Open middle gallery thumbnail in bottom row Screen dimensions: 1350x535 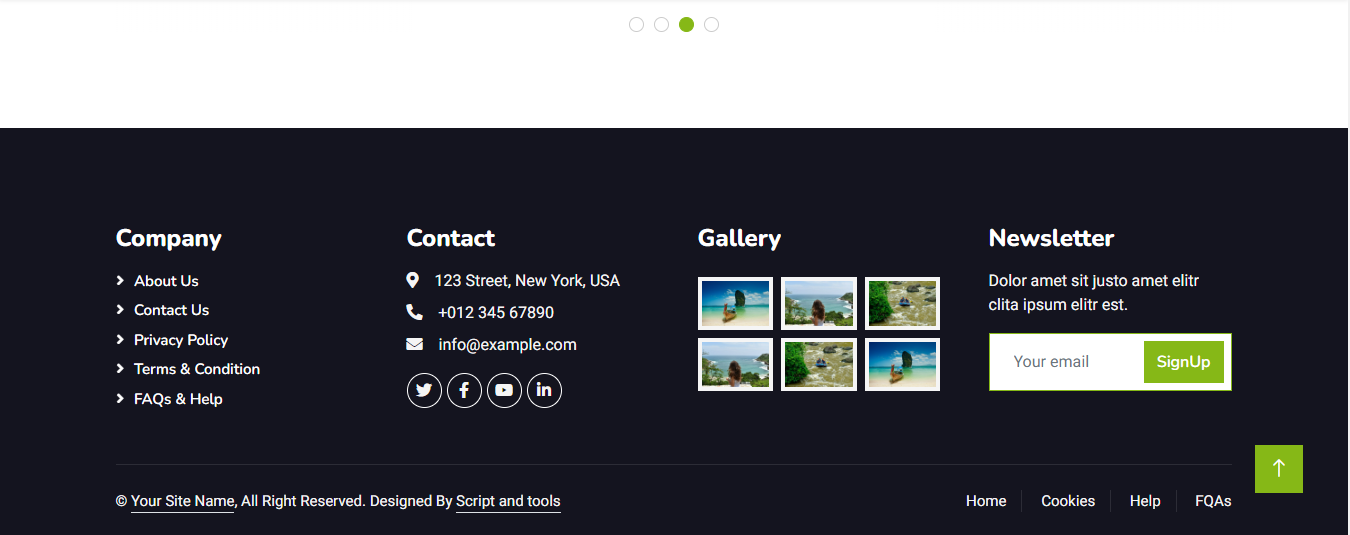coord(819,364)
